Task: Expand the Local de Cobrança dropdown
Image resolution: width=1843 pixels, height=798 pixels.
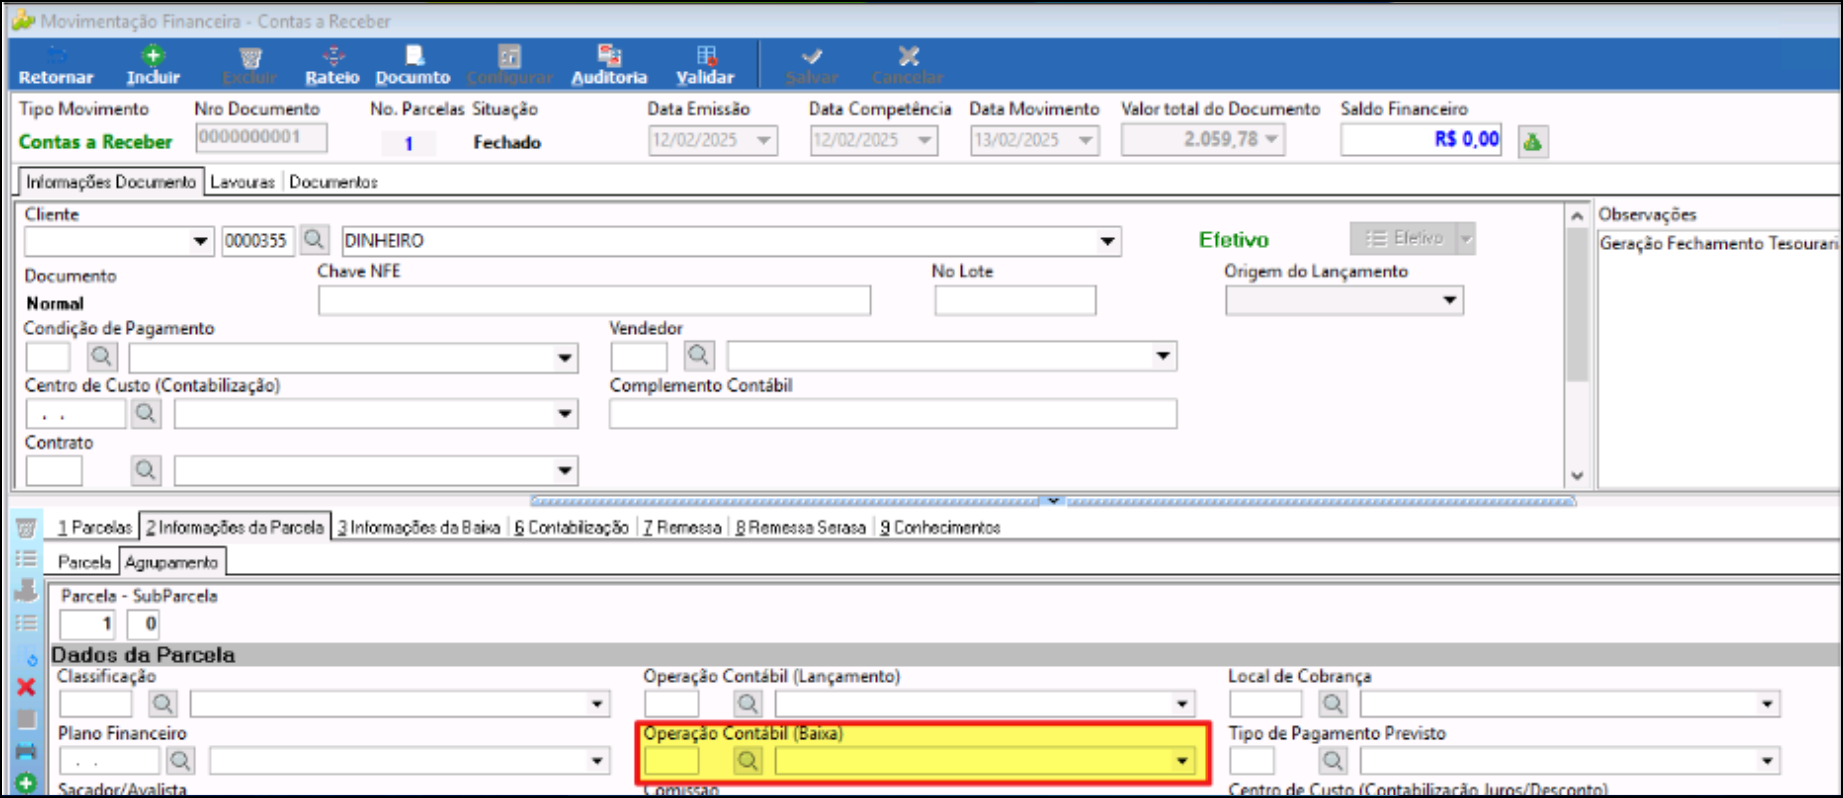Action: 1767,704
